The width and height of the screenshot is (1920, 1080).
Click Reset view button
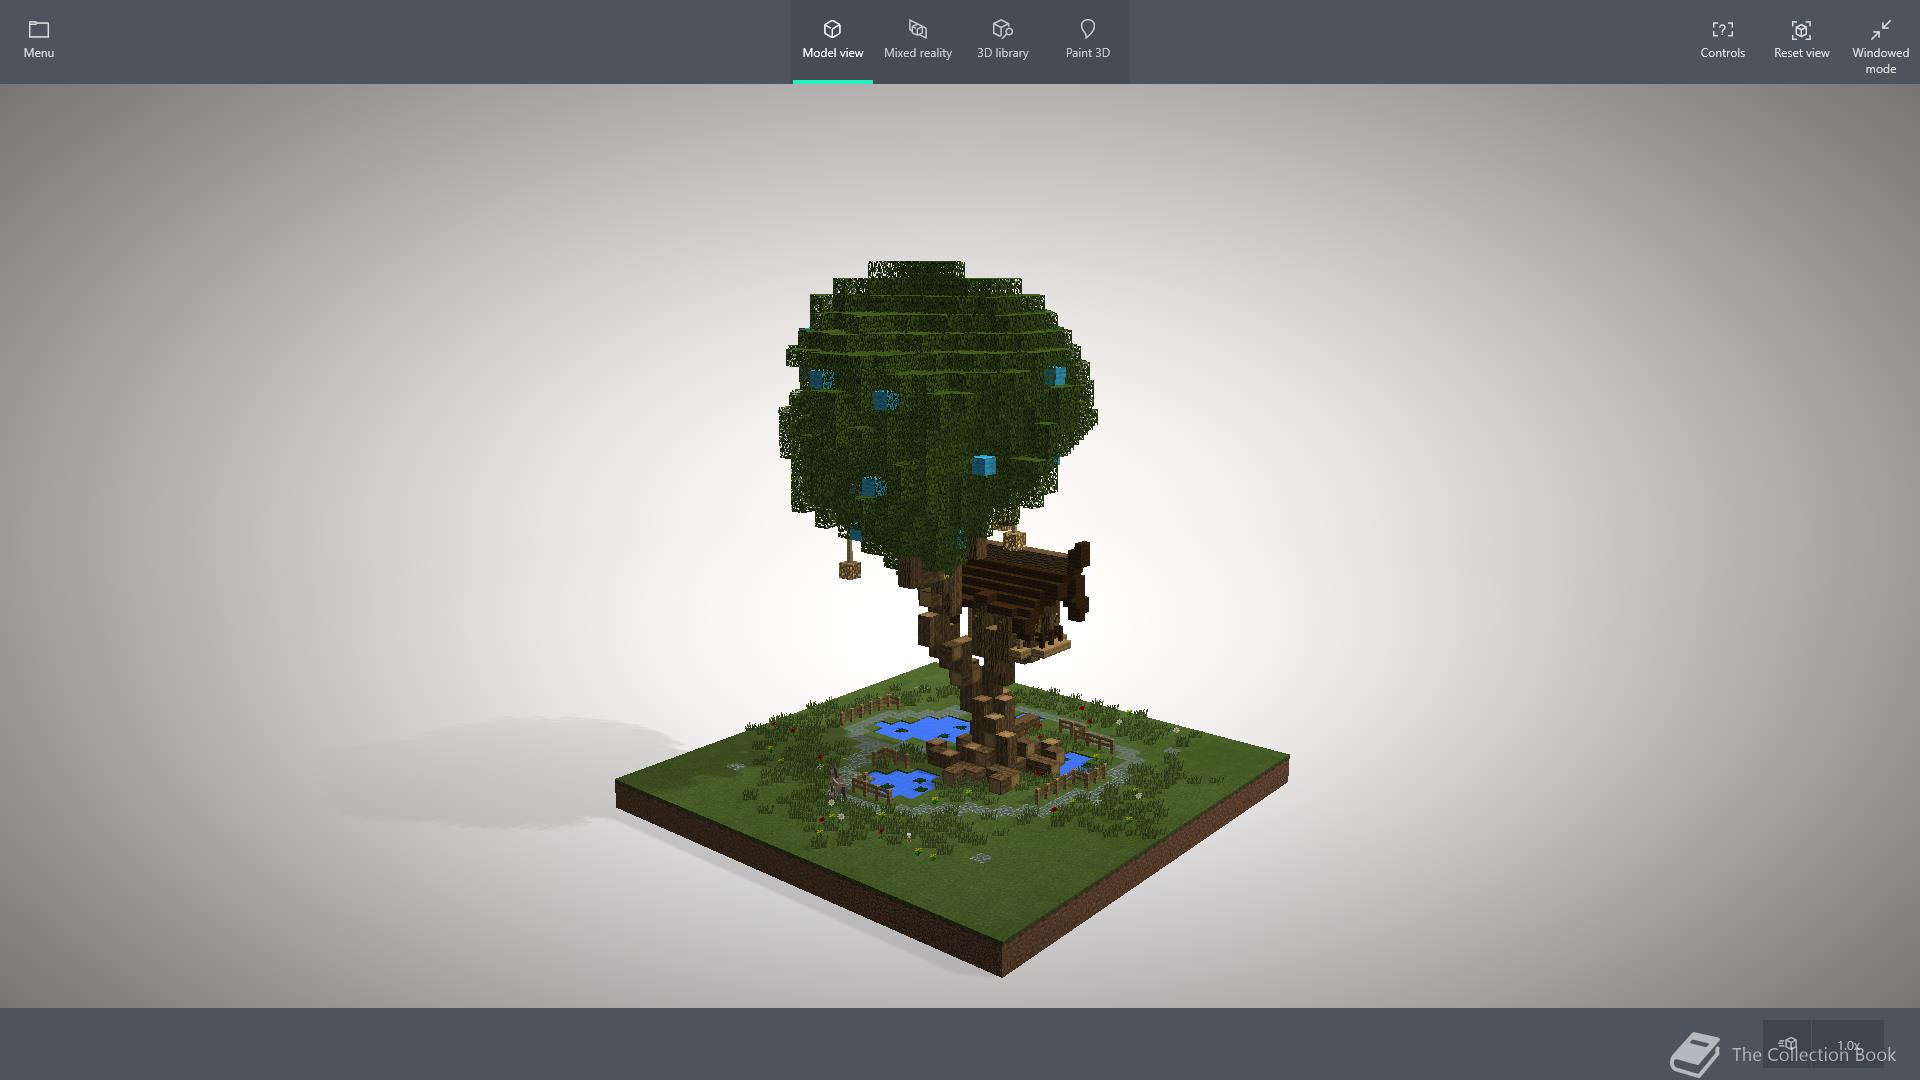1801,40
